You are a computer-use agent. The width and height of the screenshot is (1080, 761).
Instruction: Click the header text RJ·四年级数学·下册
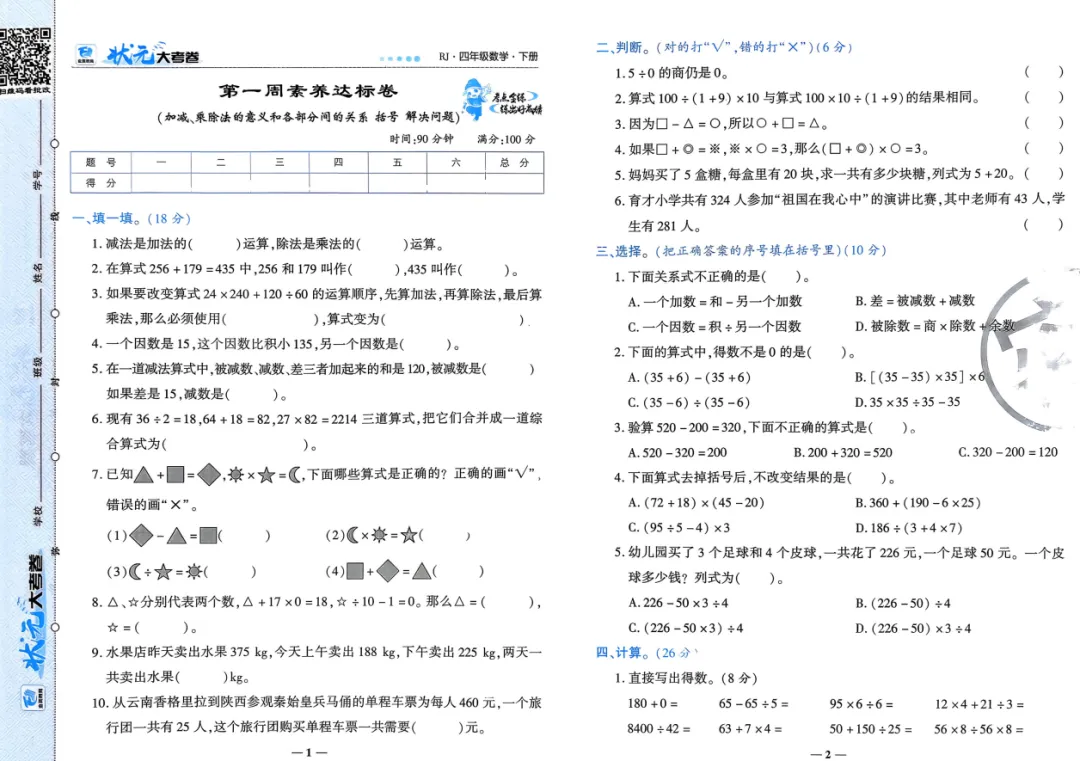[x=488, y=56]
